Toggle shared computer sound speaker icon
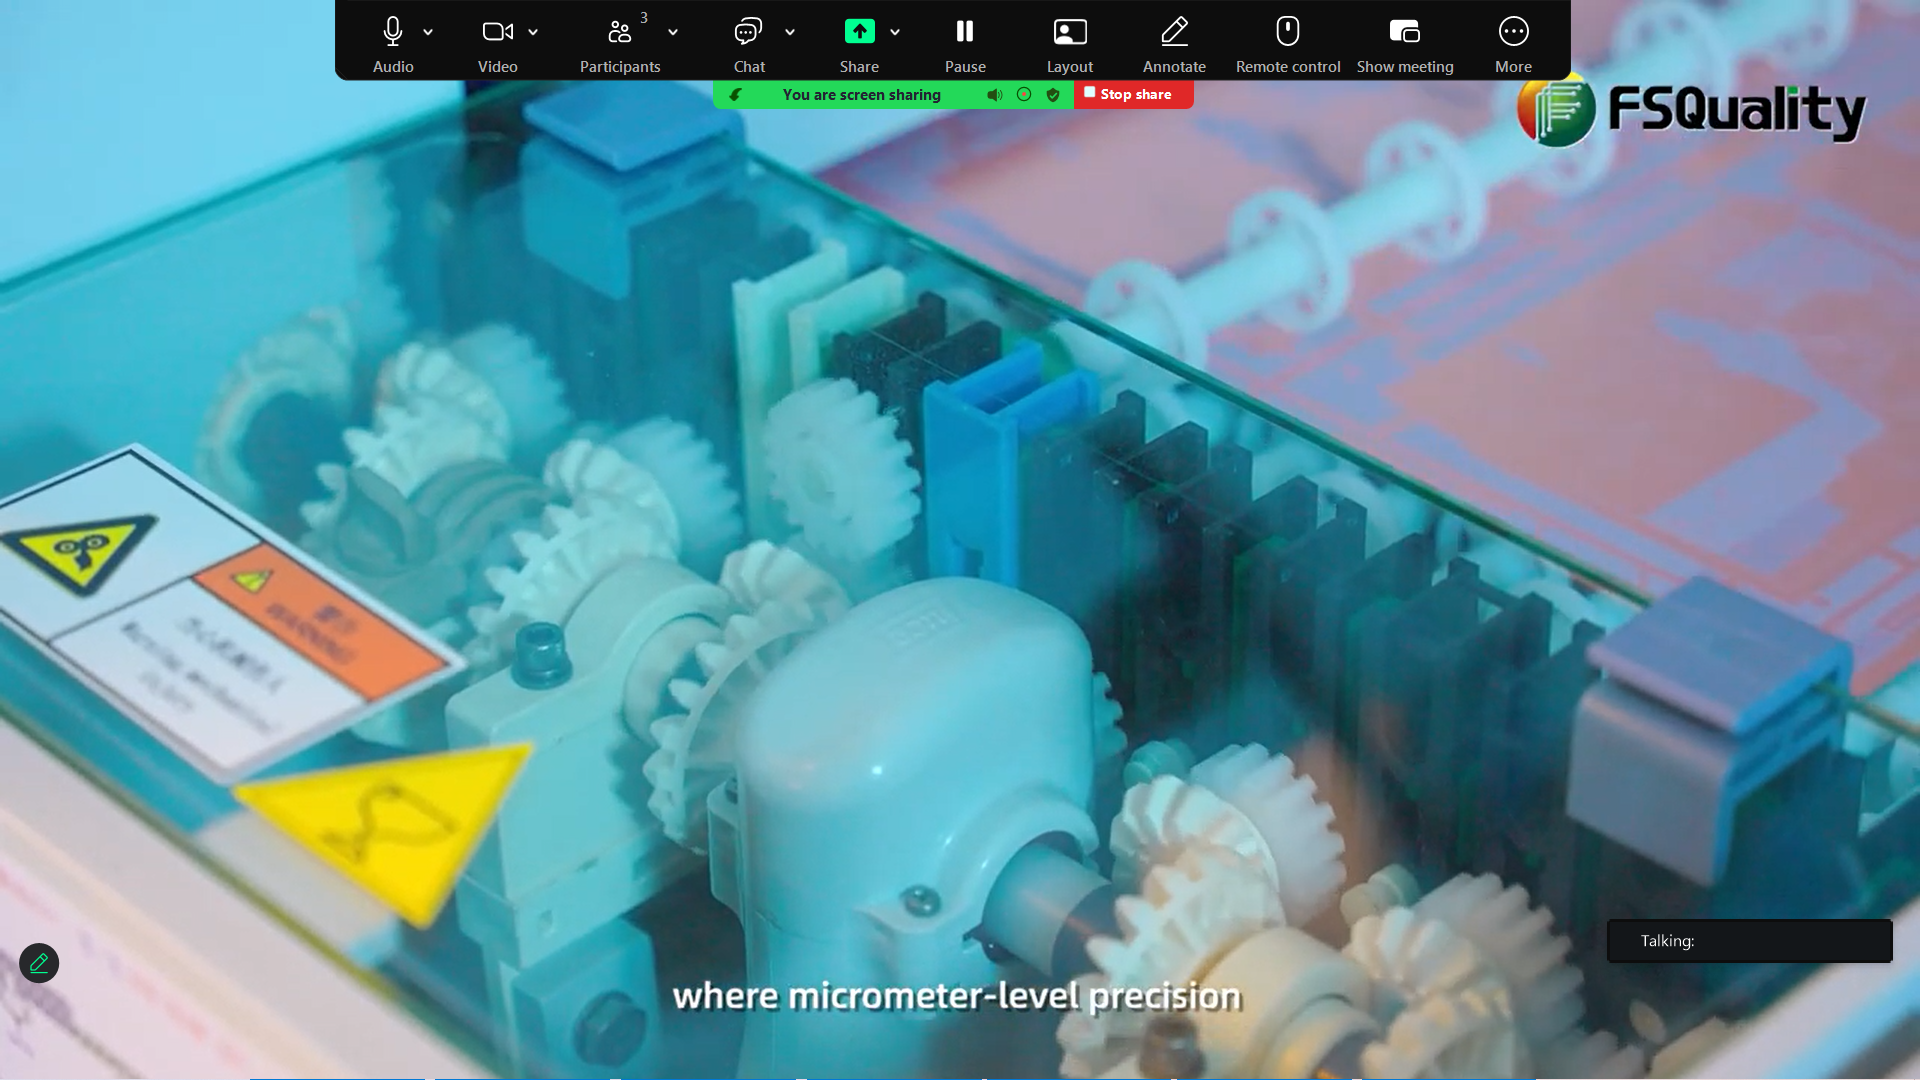The width and height of the screenshot is (1920, 1080). 994,95
